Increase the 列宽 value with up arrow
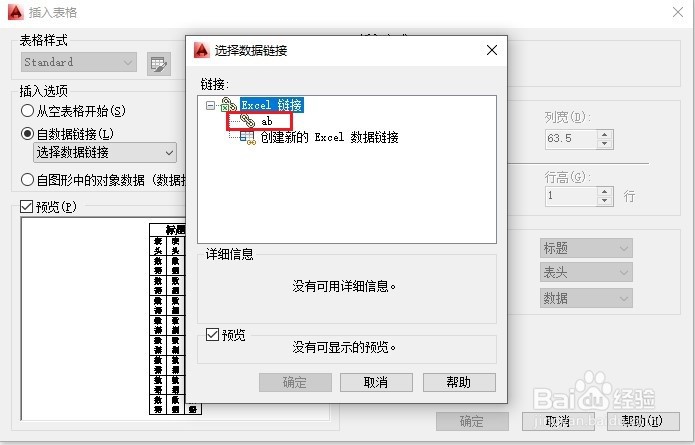The width and height of the screenshot is (695, 445). [605, 134]
